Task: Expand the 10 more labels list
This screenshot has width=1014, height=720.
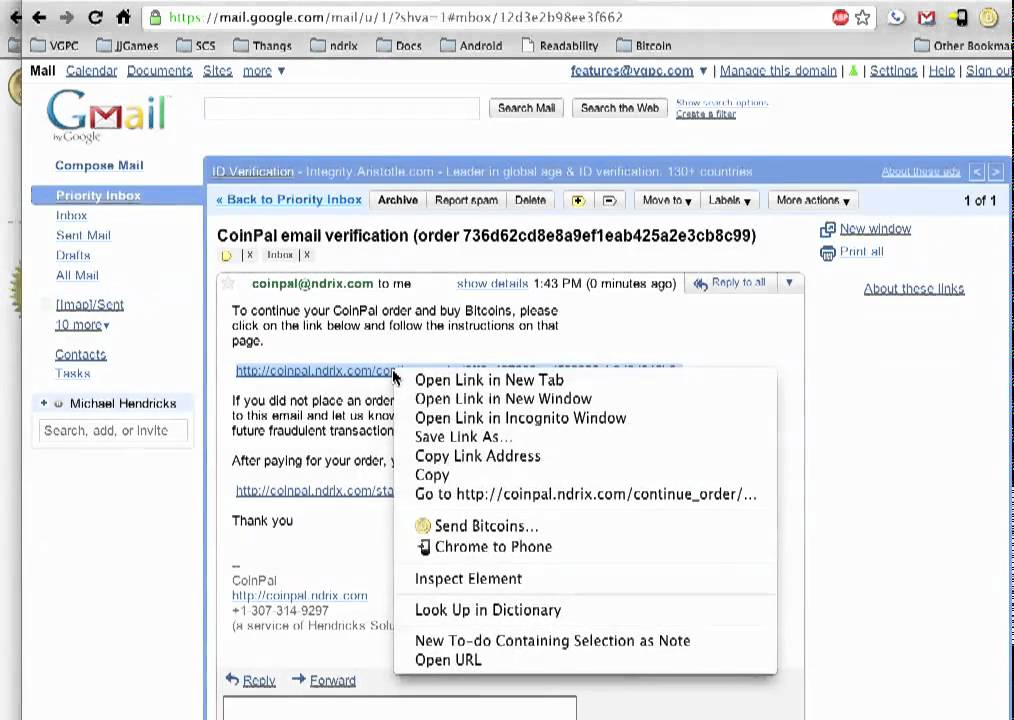Action: click(x=82, y=325)
